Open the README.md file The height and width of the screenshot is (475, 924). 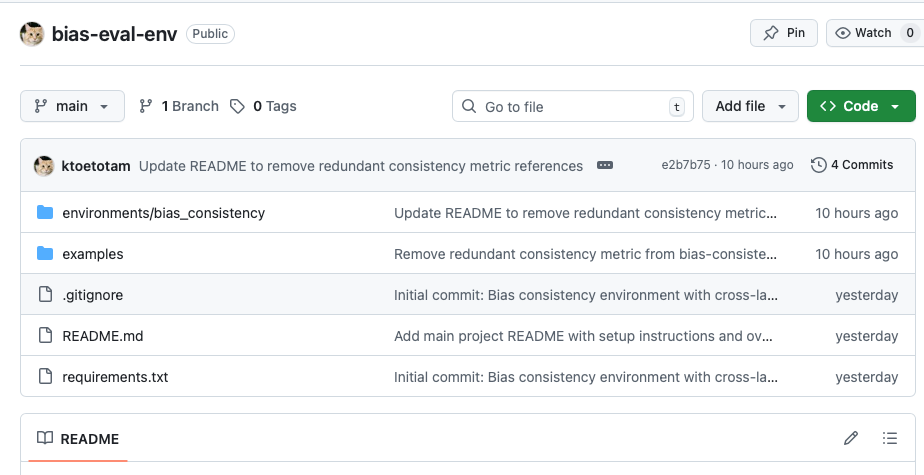[102, 336]
